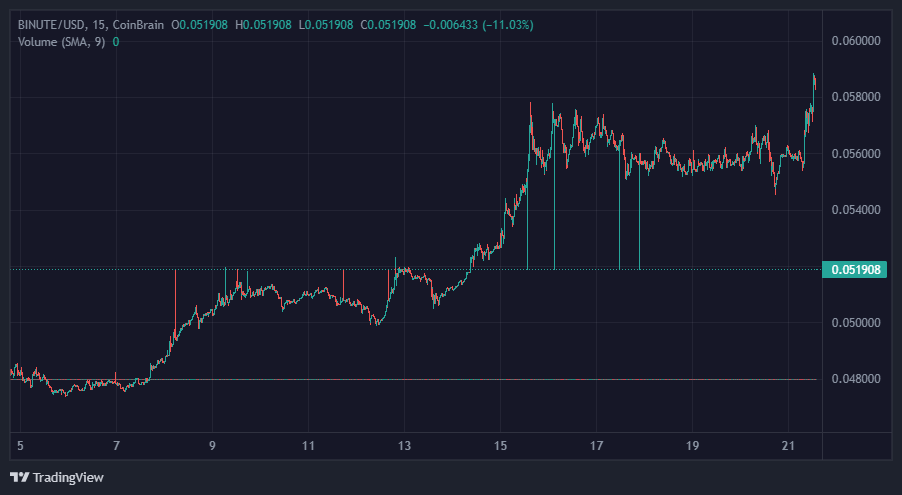
Task: Click the change value −0.006433 (−11.03%)
Action: point(479,25)
